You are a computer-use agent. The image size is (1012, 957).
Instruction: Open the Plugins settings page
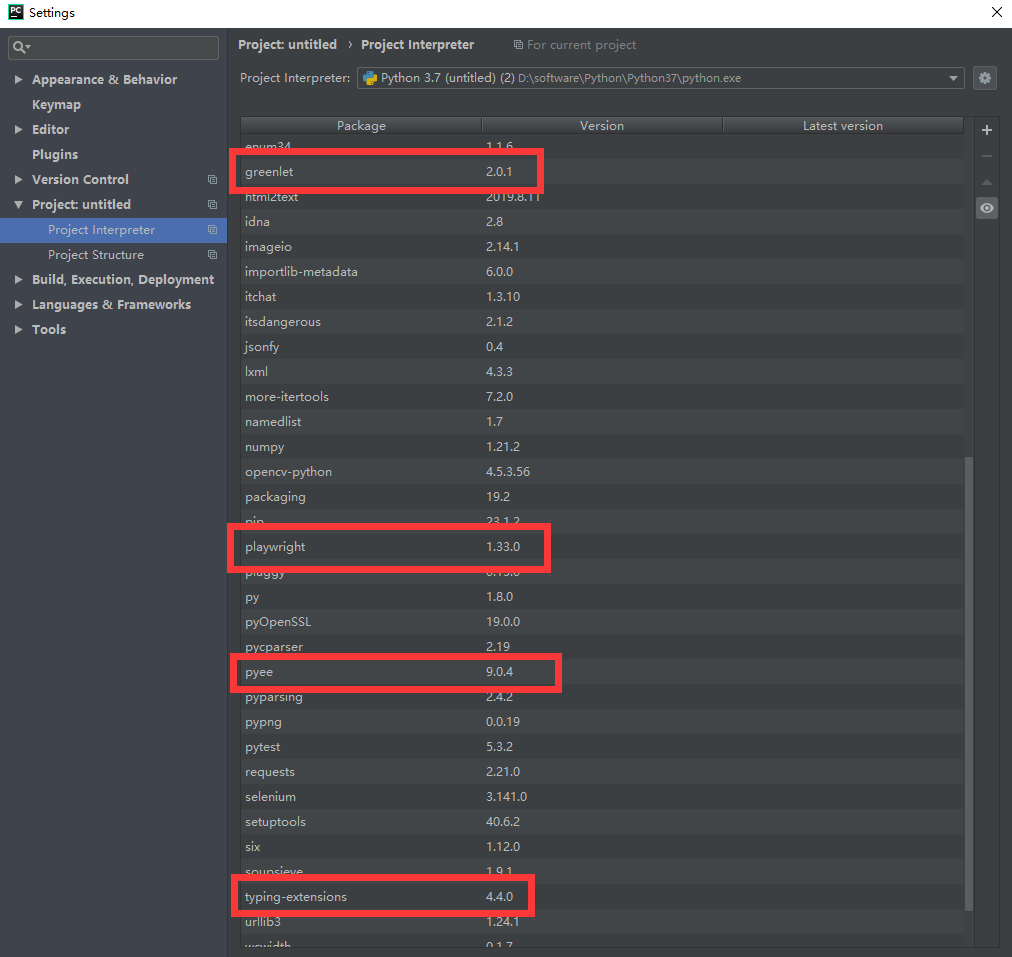coord(55,155)
